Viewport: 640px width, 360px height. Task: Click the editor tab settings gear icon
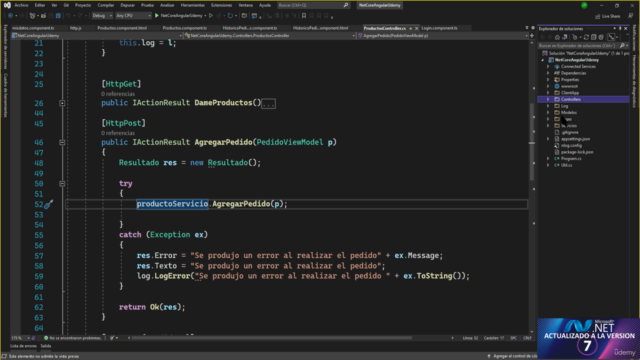tap(533, 28)
